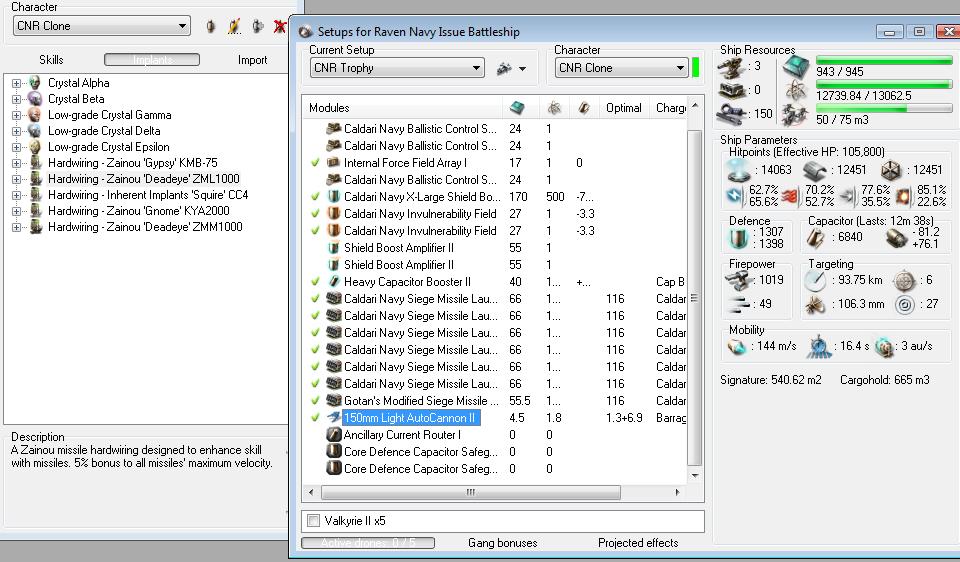
Task: Expand the Low-grade Crystal Delta node
Action: coord(17,131)
